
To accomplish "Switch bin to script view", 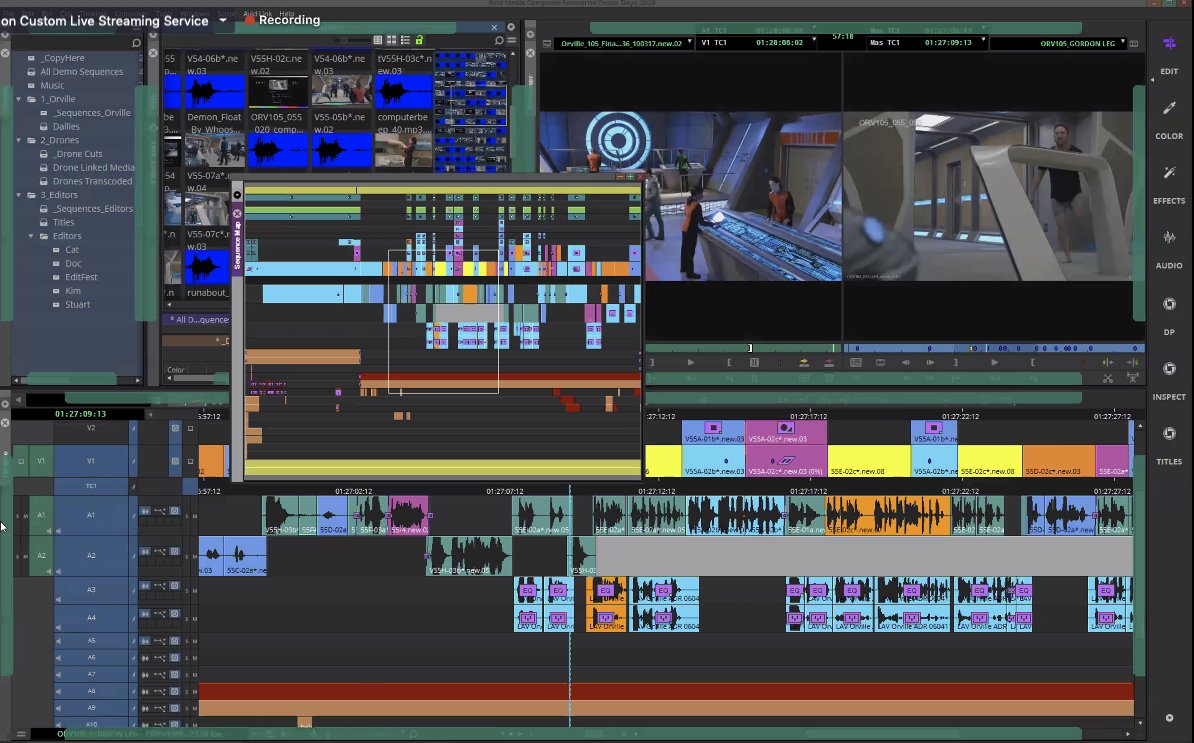I will click(x=405, y=40).
